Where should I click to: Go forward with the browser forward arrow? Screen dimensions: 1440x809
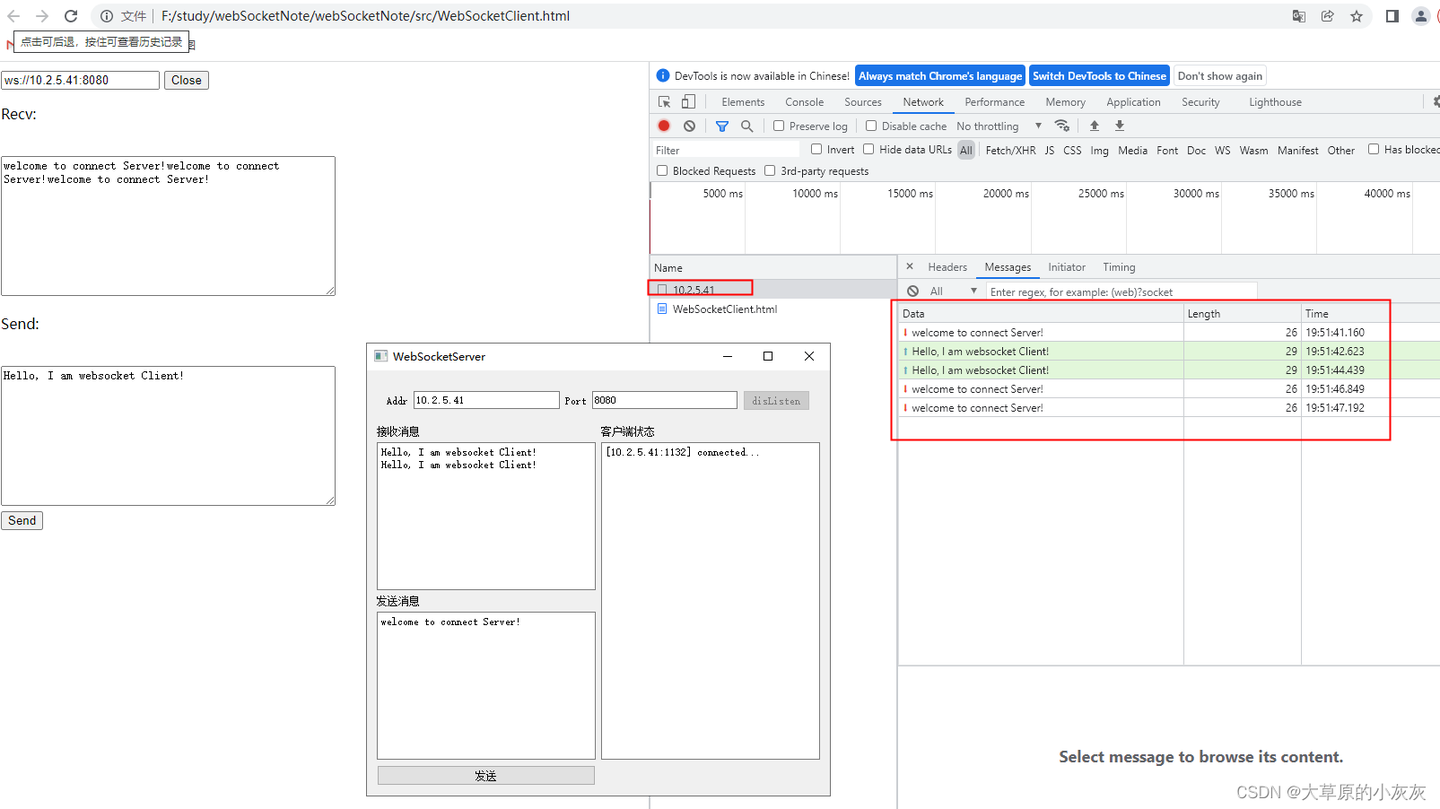click(42, 16)
